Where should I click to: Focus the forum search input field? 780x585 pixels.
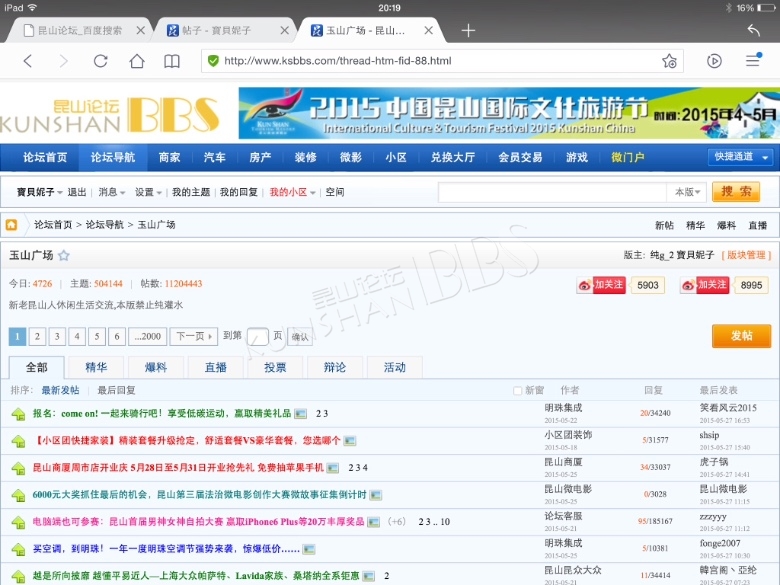(552, 192)
